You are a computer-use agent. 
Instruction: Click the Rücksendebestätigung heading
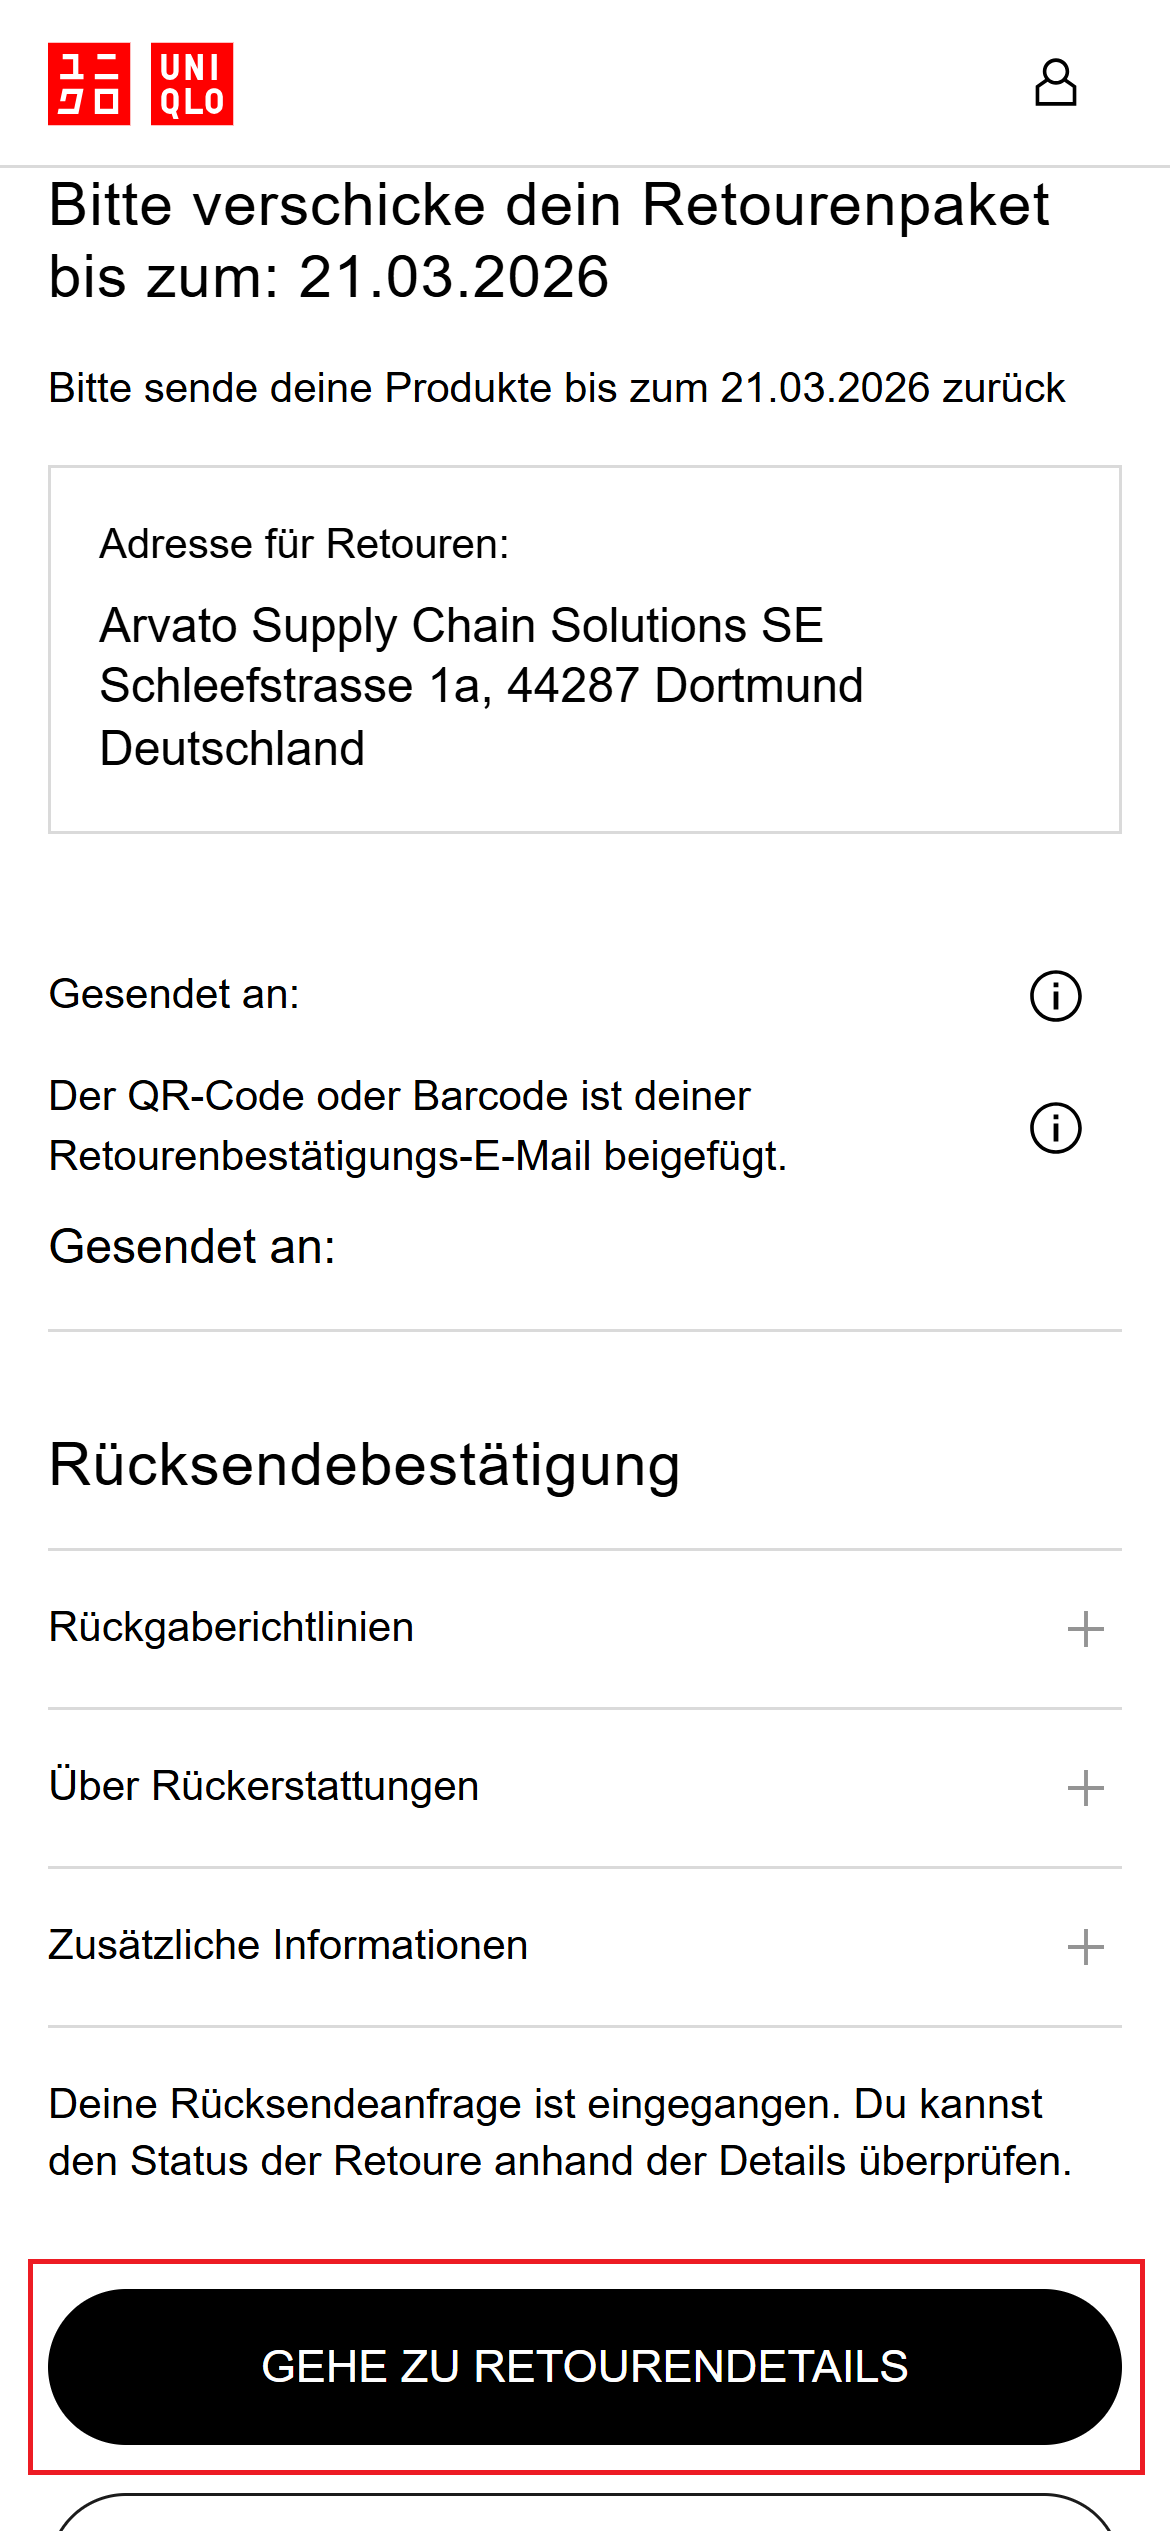point(364,1465)
